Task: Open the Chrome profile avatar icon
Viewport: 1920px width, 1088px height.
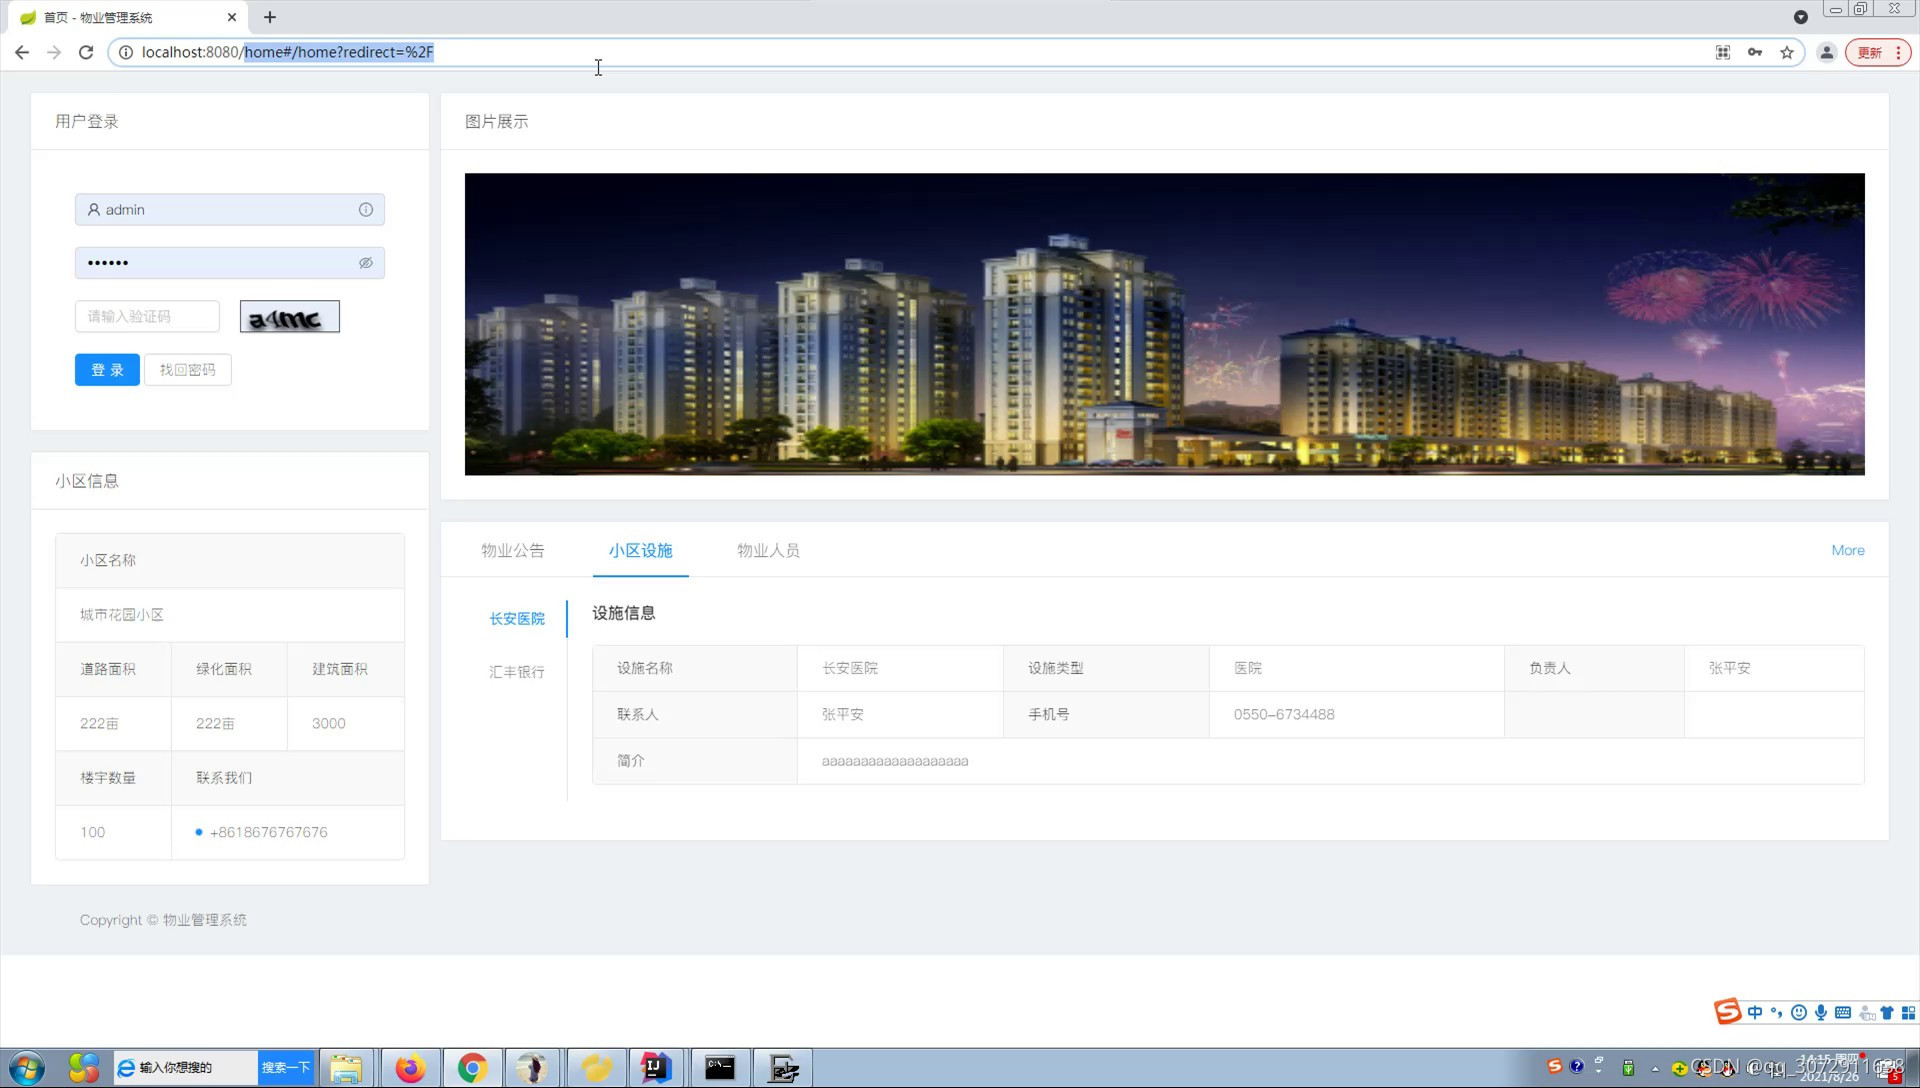Action: (x=1826, y=52)
